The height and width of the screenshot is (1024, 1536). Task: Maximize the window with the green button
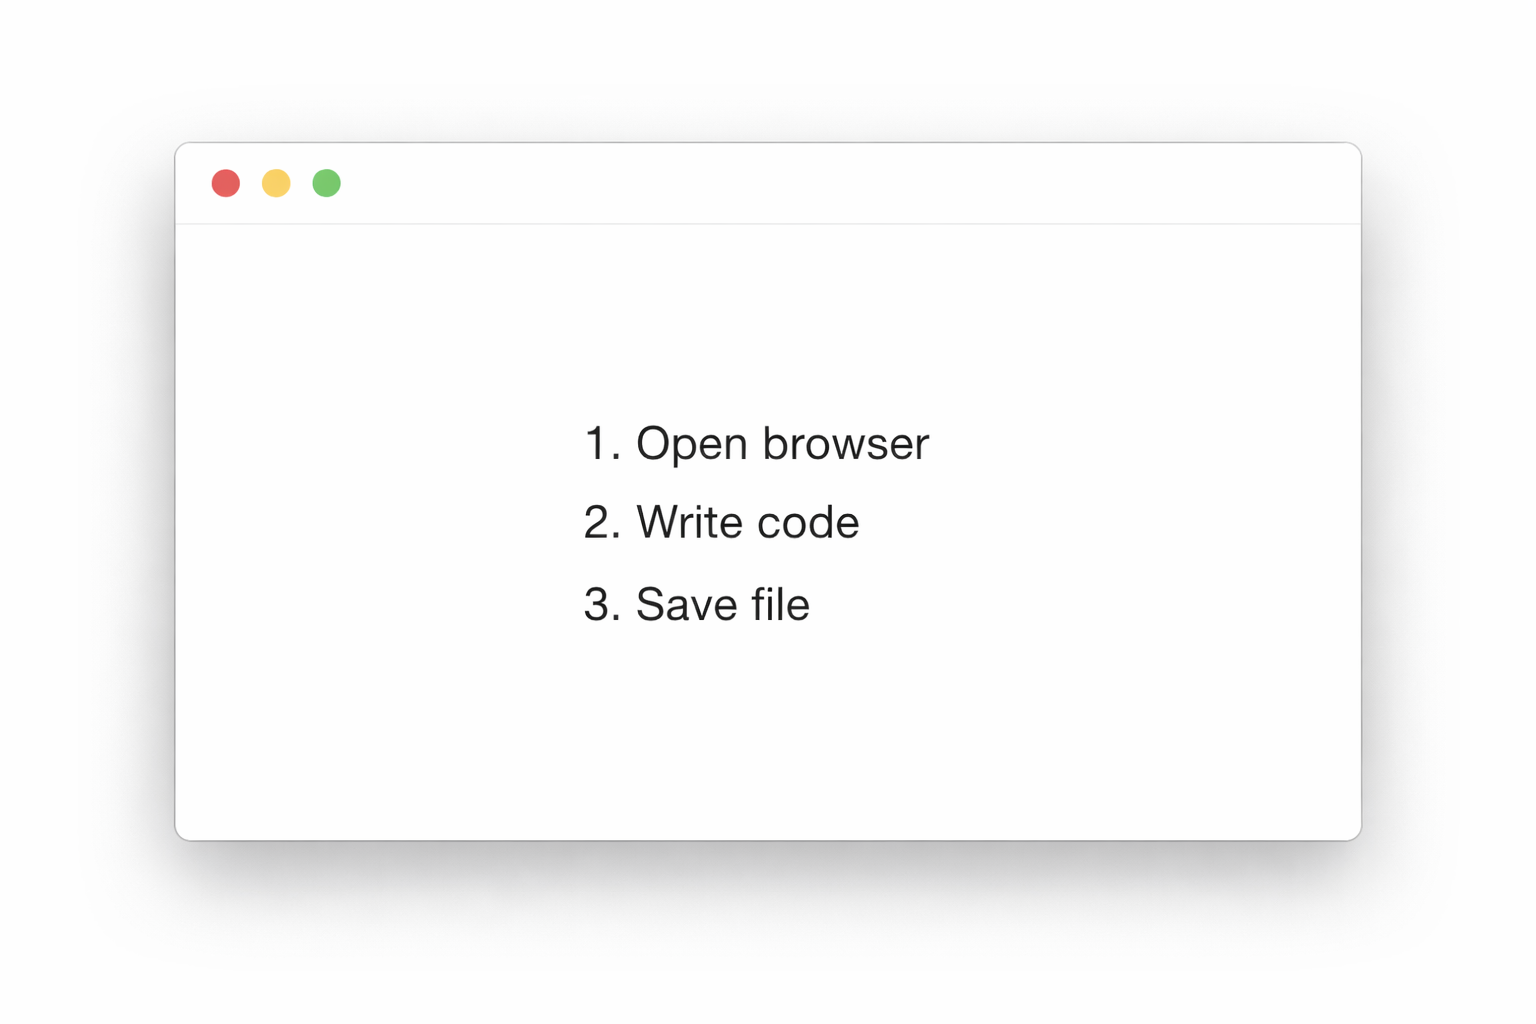coord(326,183)
